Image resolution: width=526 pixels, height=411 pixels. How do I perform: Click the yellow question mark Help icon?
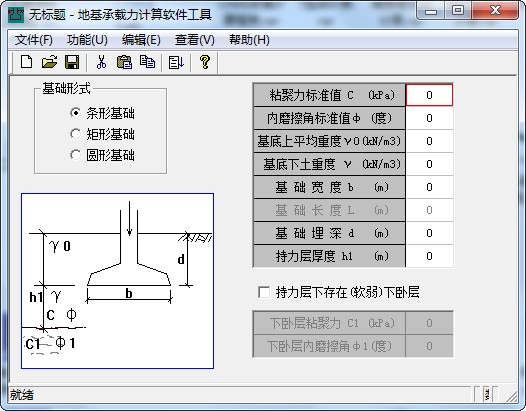[x=205, y=62]
